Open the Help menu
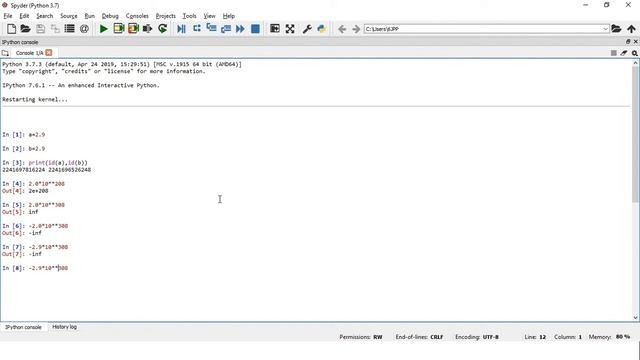 [x=229, y=16]
